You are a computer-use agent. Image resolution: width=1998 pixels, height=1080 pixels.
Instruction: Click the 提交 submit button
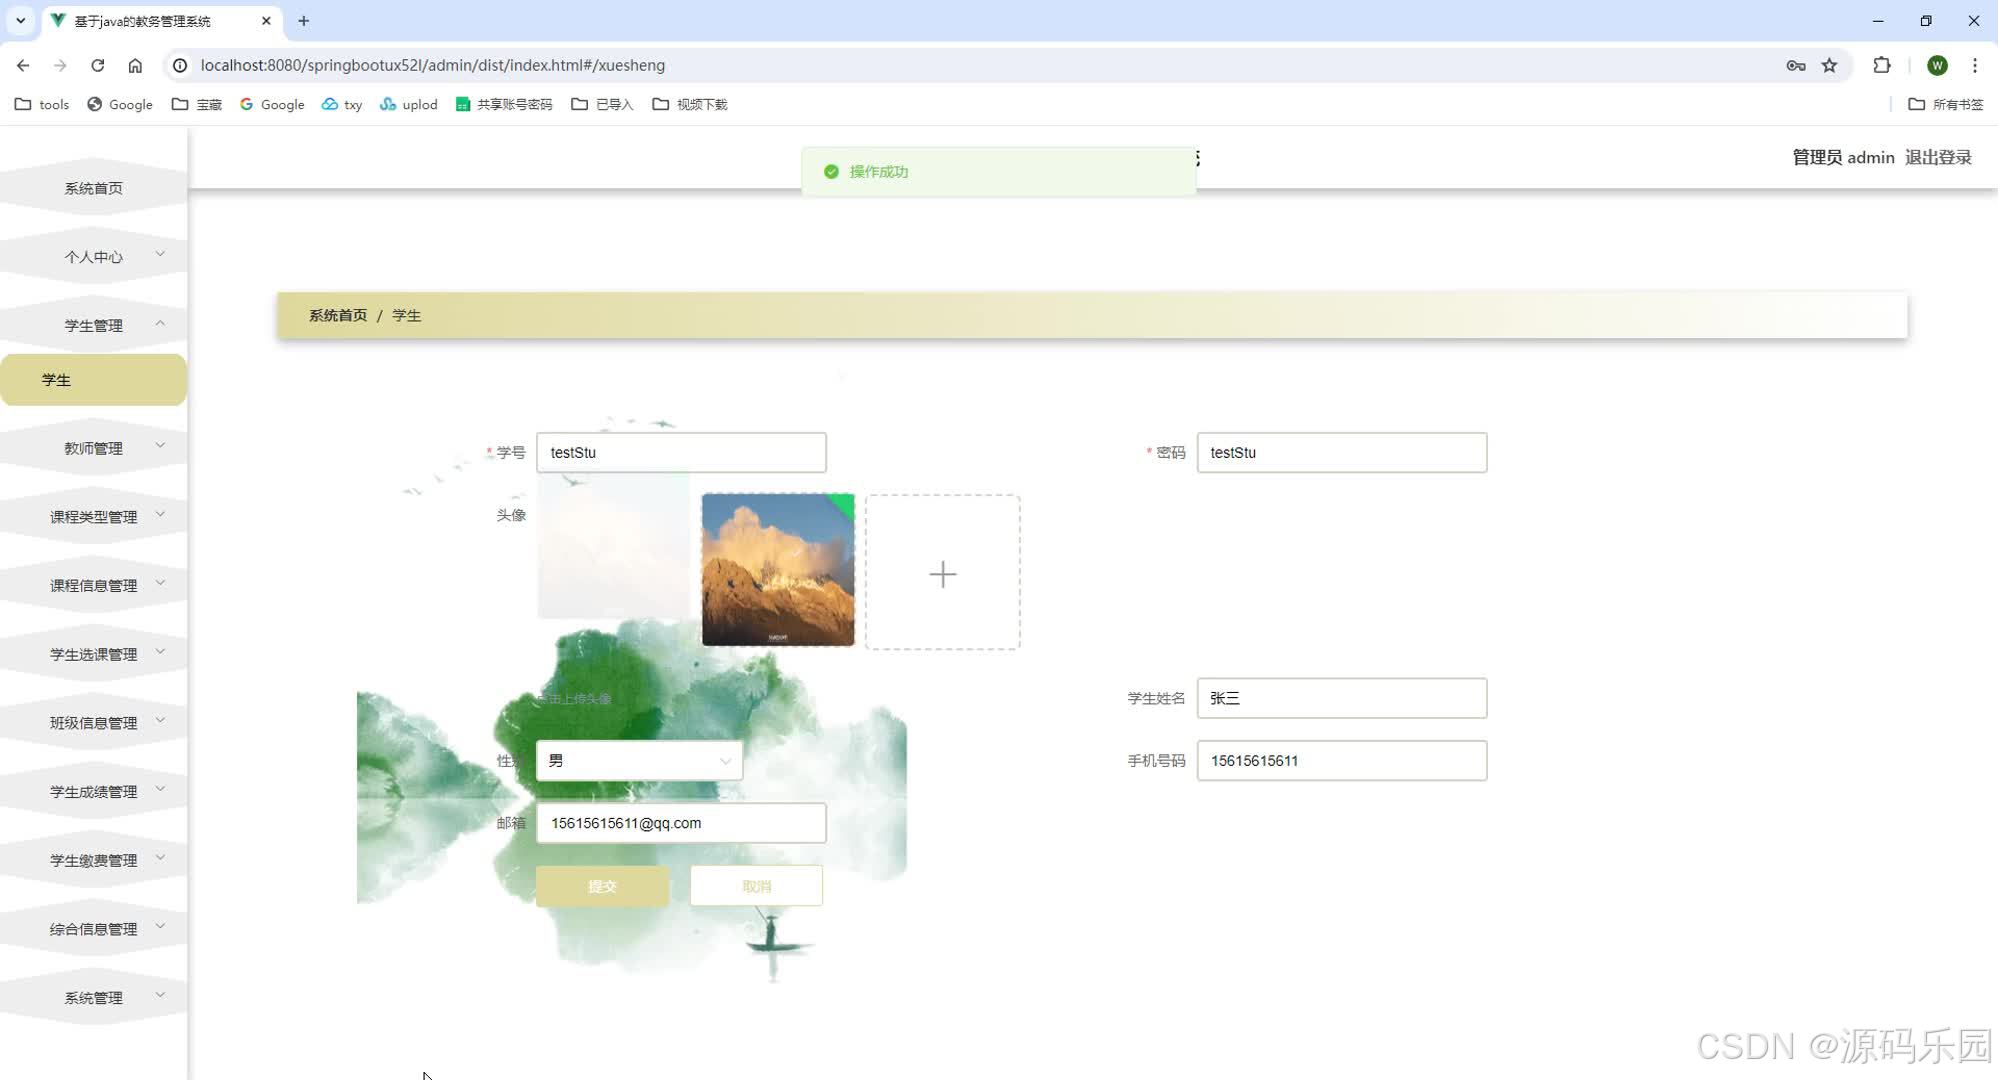click(602, 886)
